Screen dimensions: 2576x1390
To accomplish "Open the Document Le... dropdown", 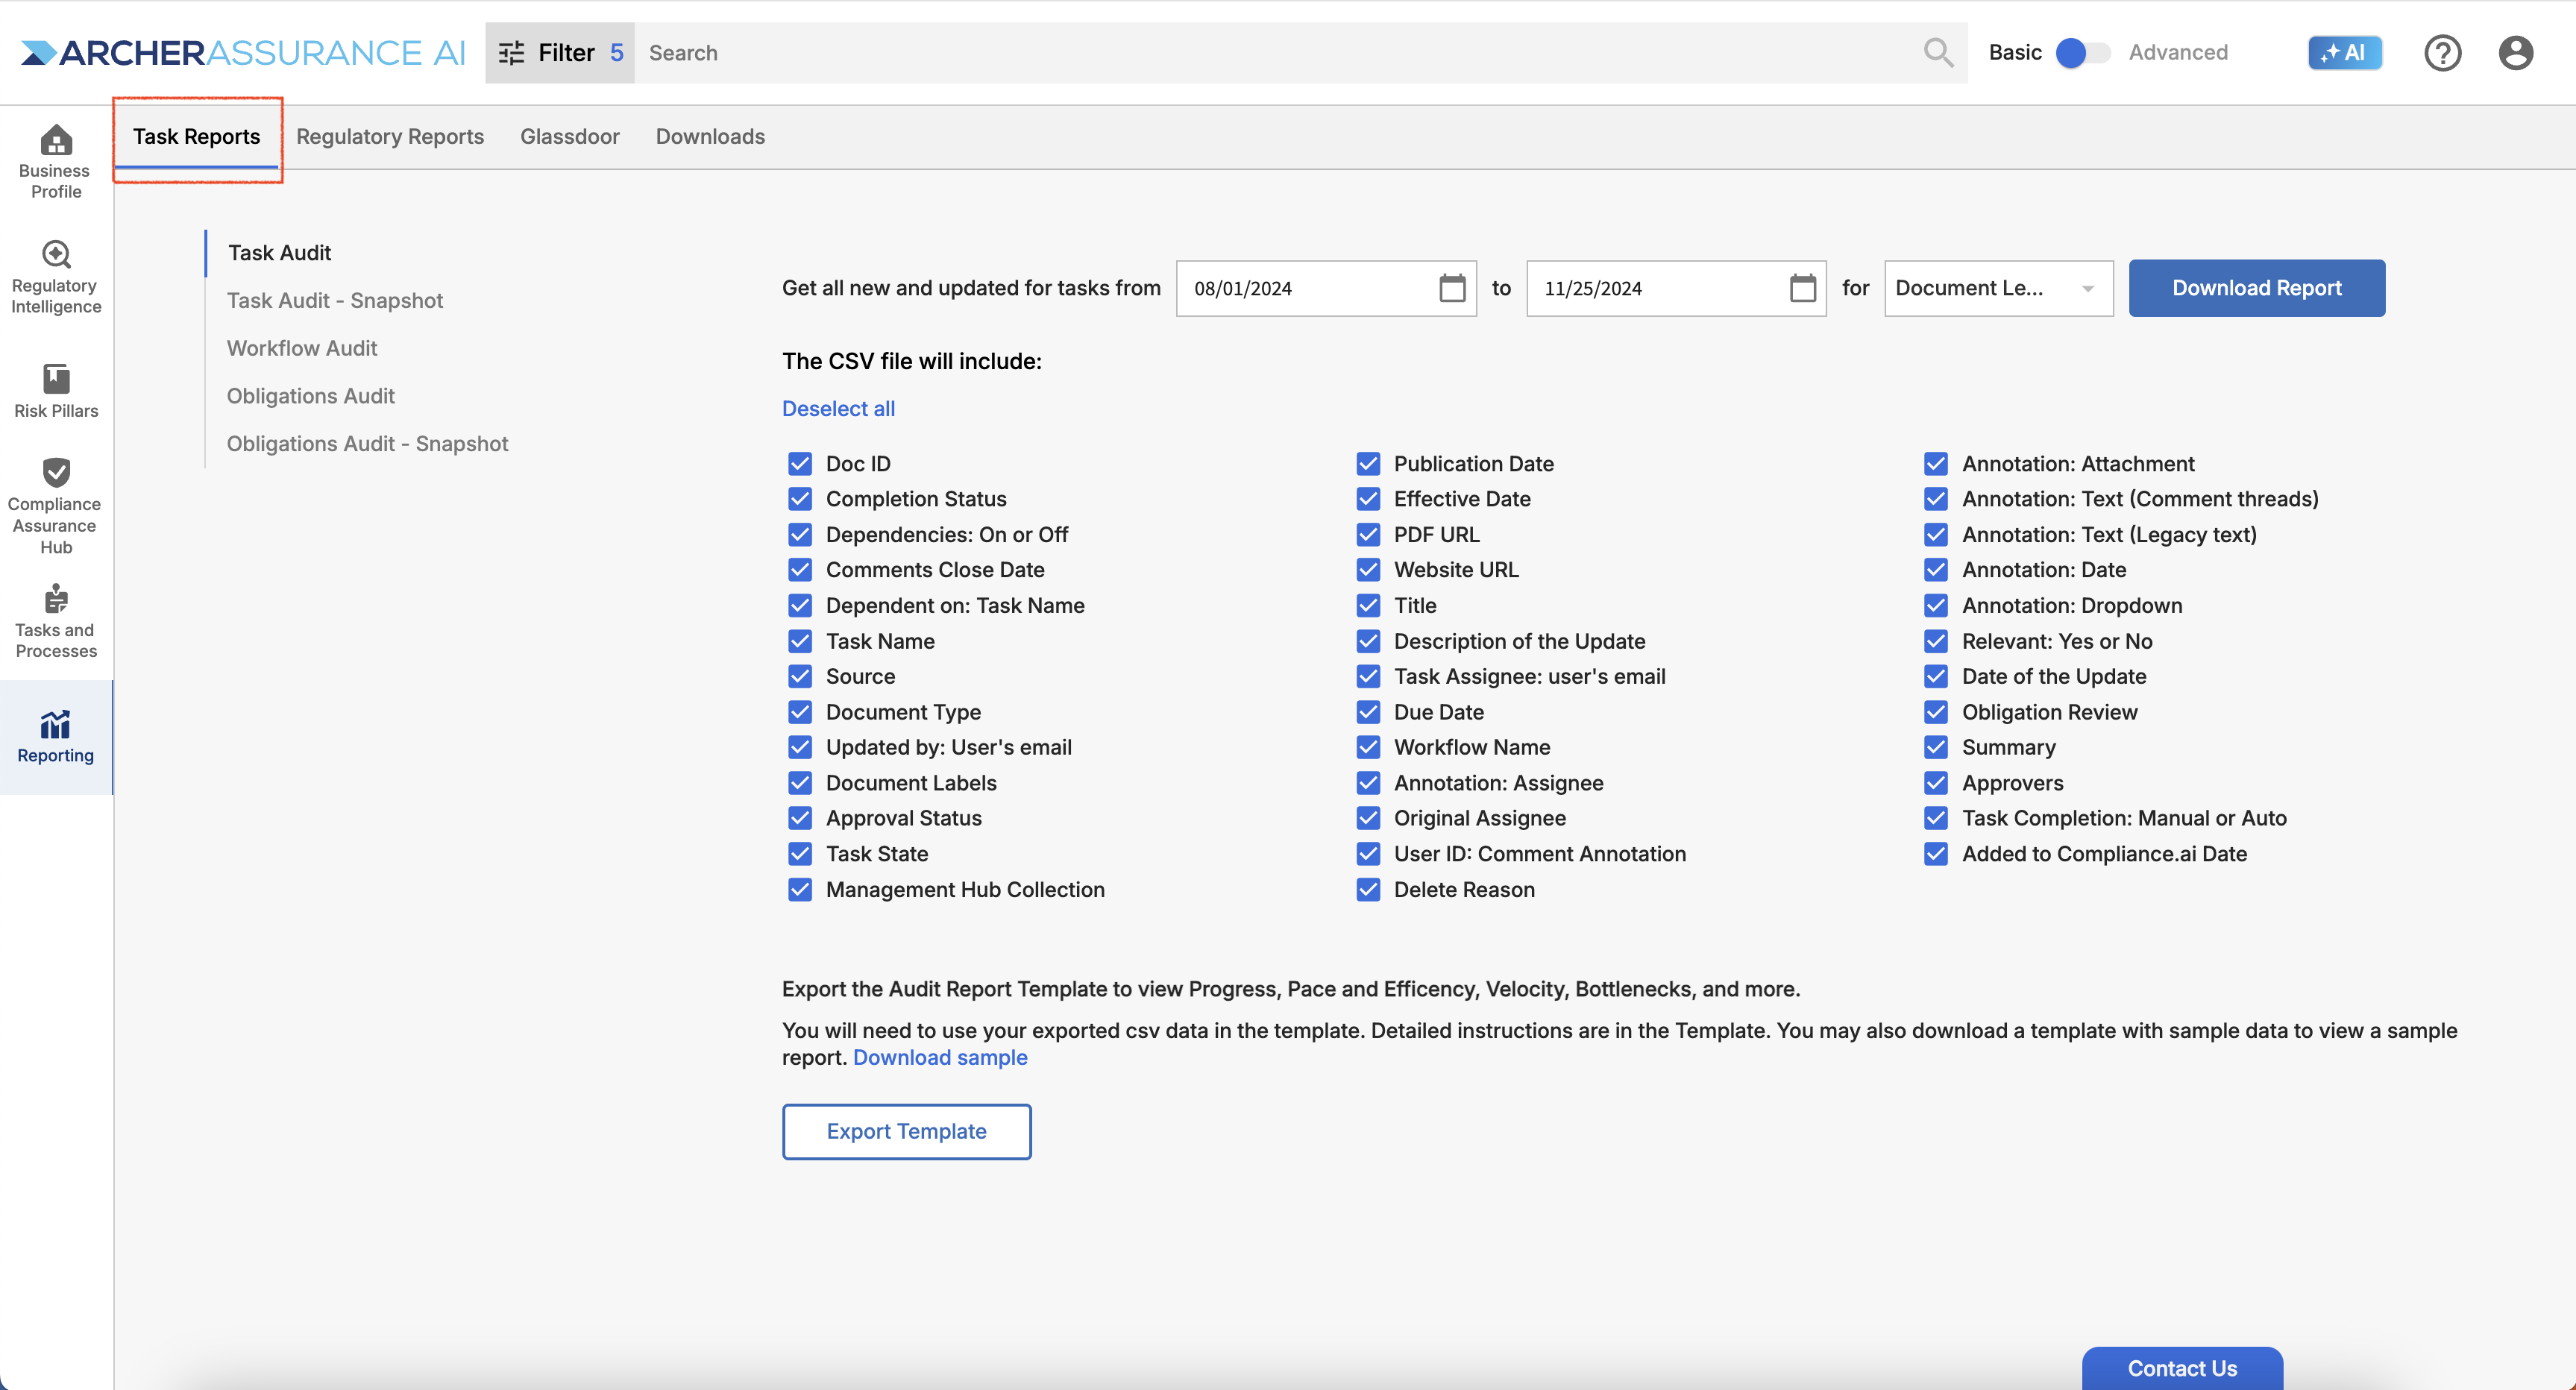I will point(1998,288).
